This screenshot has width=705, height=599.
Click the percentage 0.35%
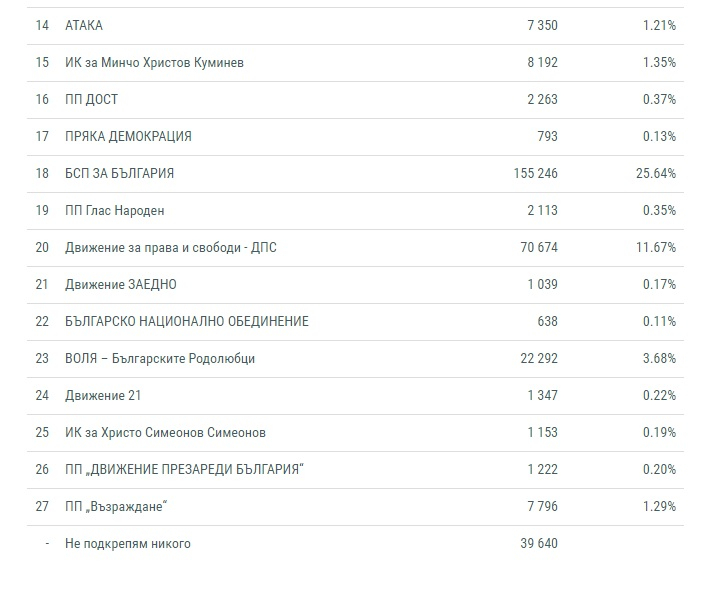tap(659, 210)
